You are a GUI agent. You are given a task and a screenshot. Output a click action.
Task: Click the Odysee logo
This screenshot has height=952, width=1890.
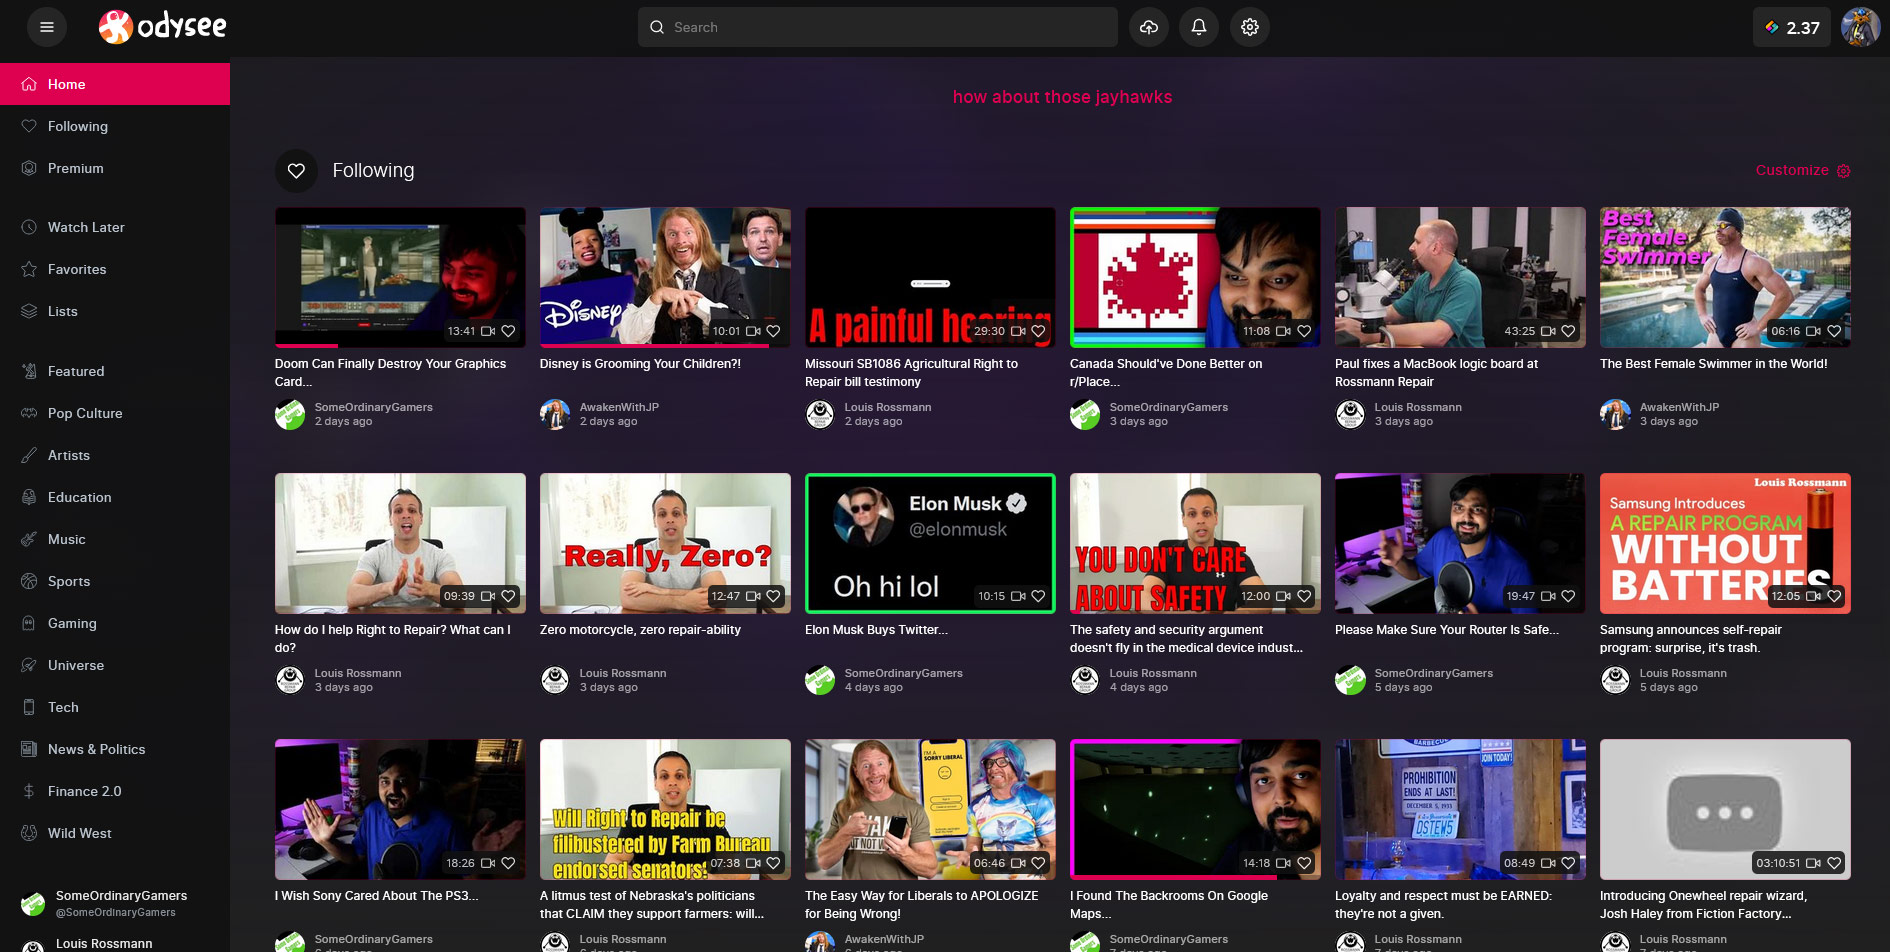click(163, 27)
